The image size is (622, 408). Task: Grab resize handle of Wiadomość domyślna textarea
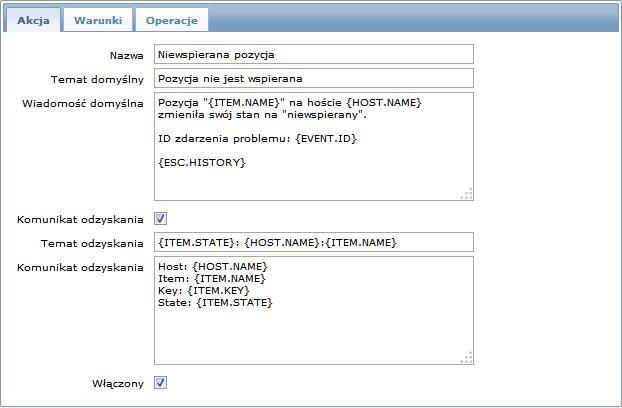coord(466,193)
